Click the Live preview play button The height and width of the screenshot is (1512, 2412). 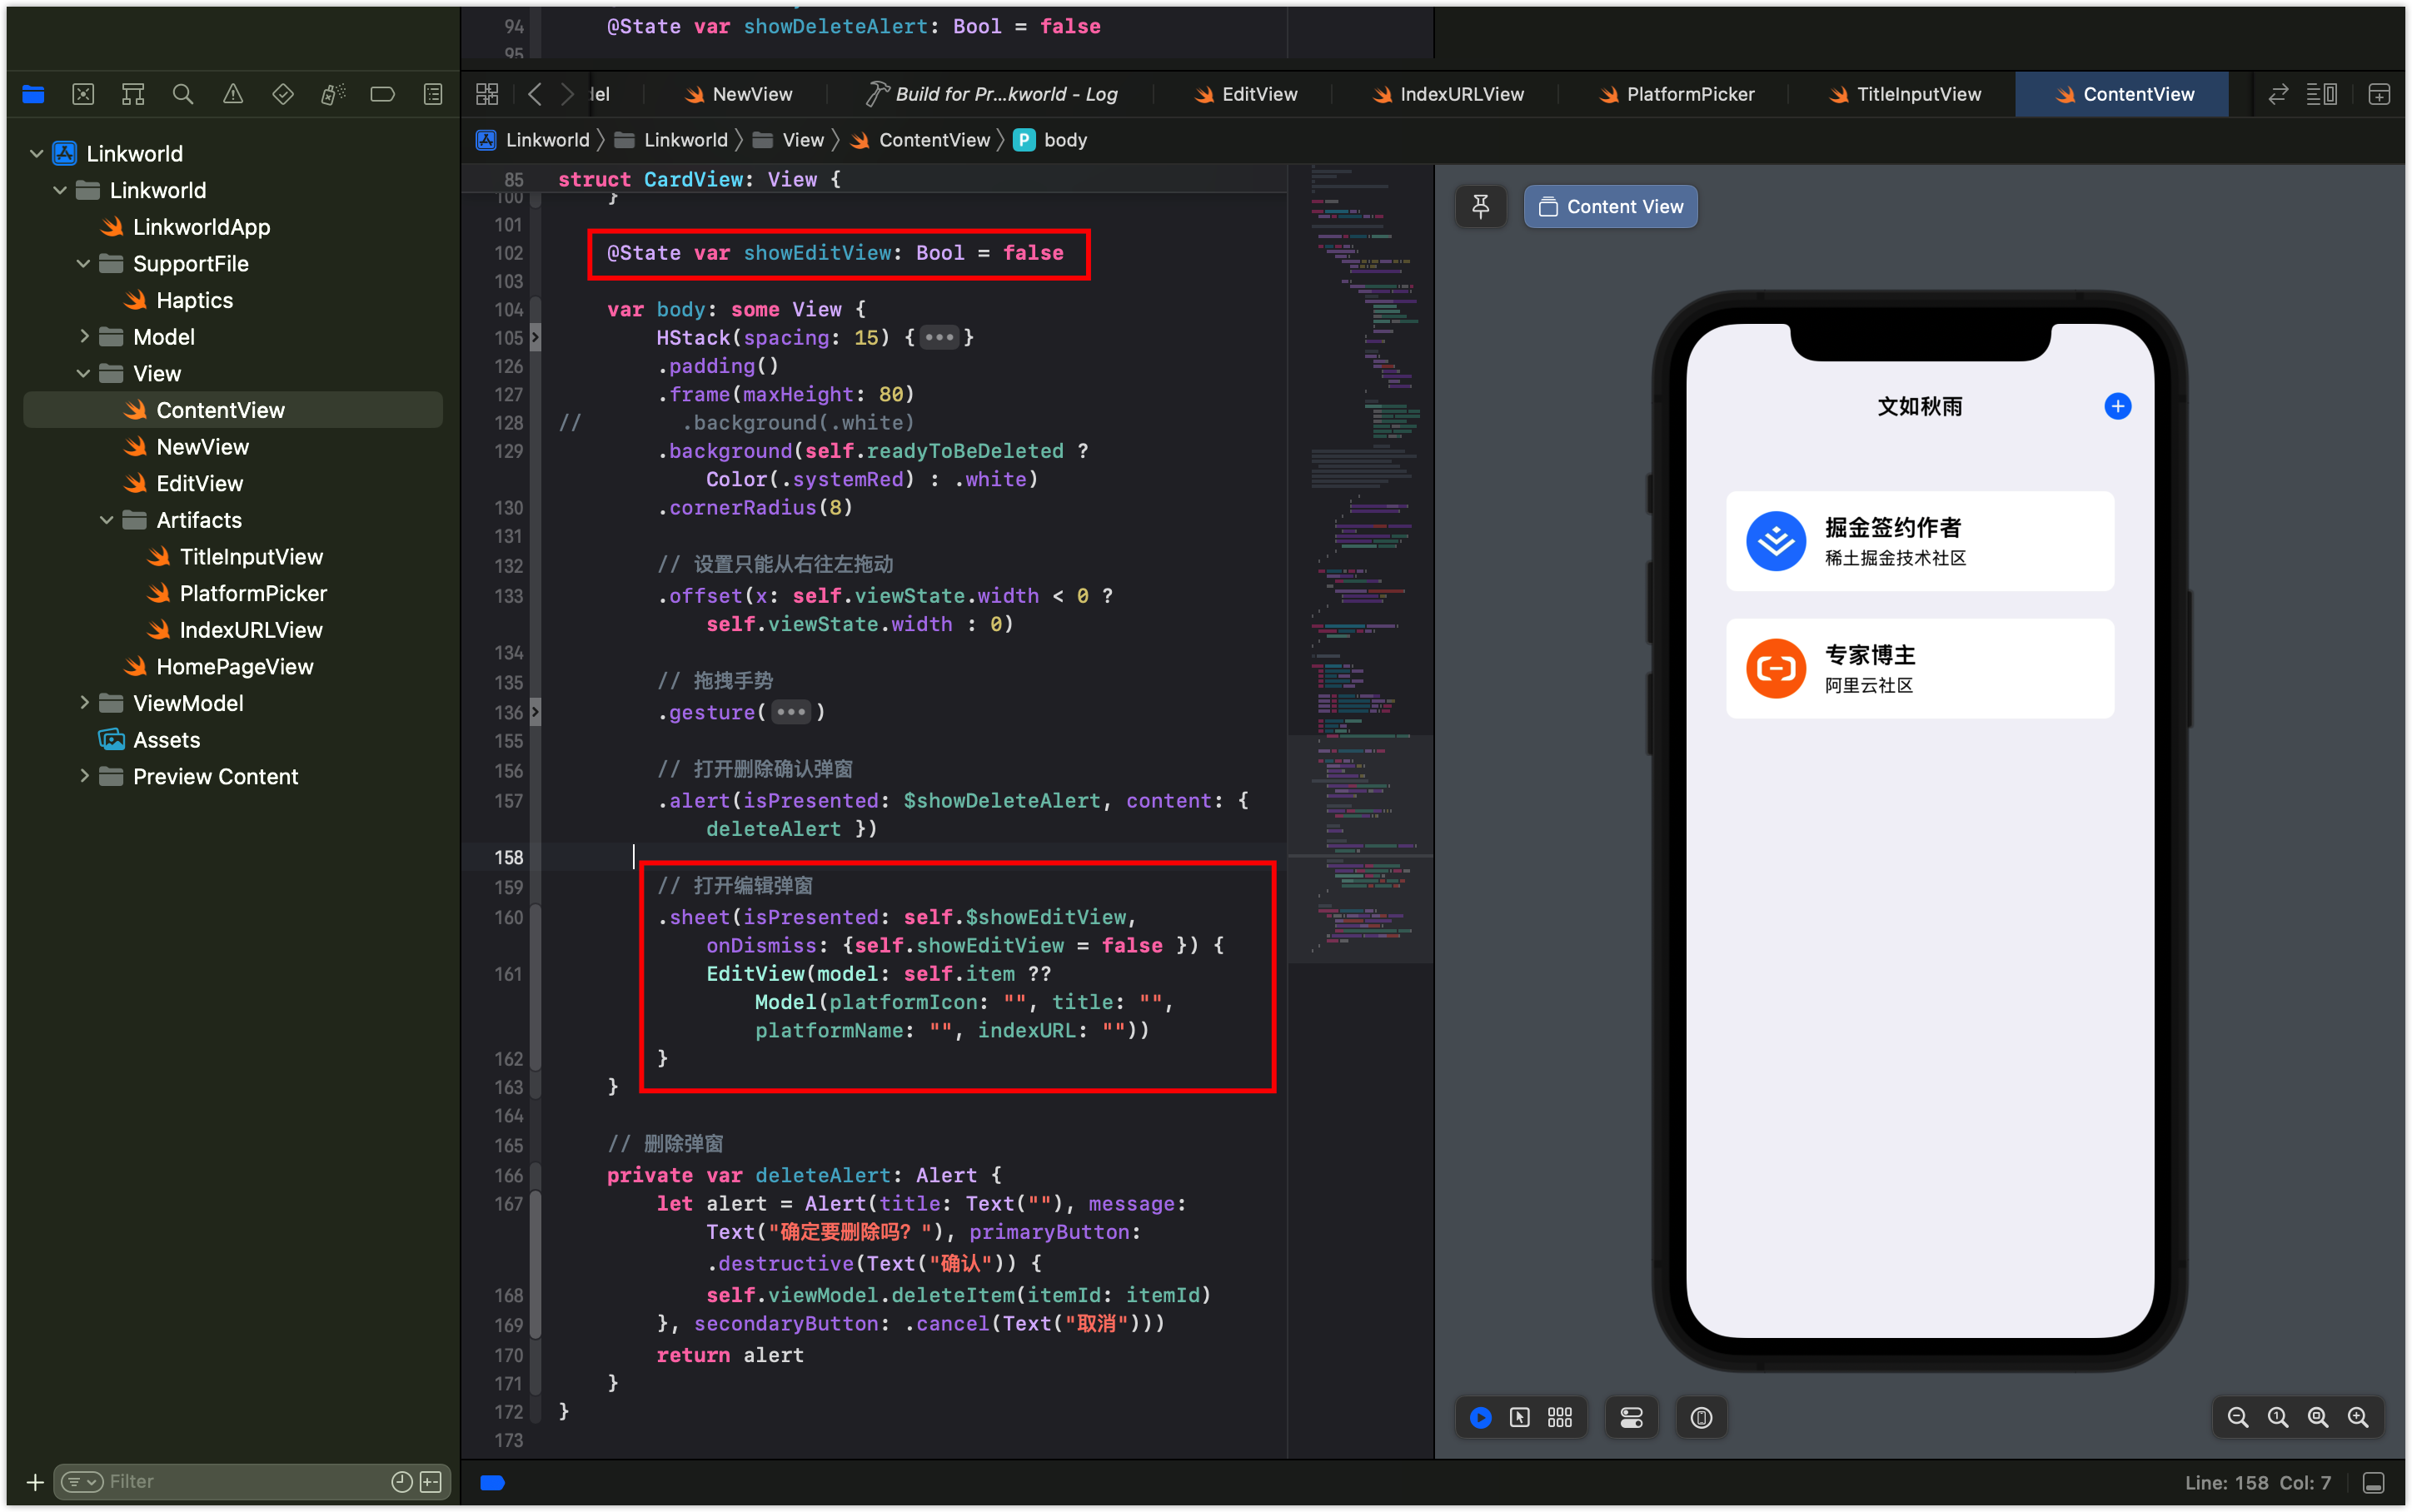tap(1480, 1417)
